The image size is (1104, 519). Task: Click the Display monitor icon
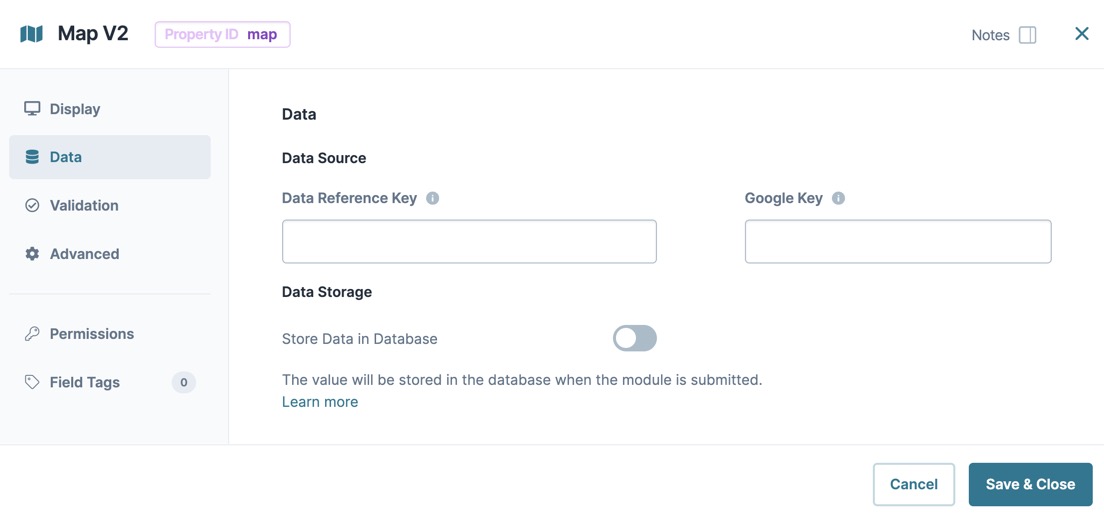[32, 108]
